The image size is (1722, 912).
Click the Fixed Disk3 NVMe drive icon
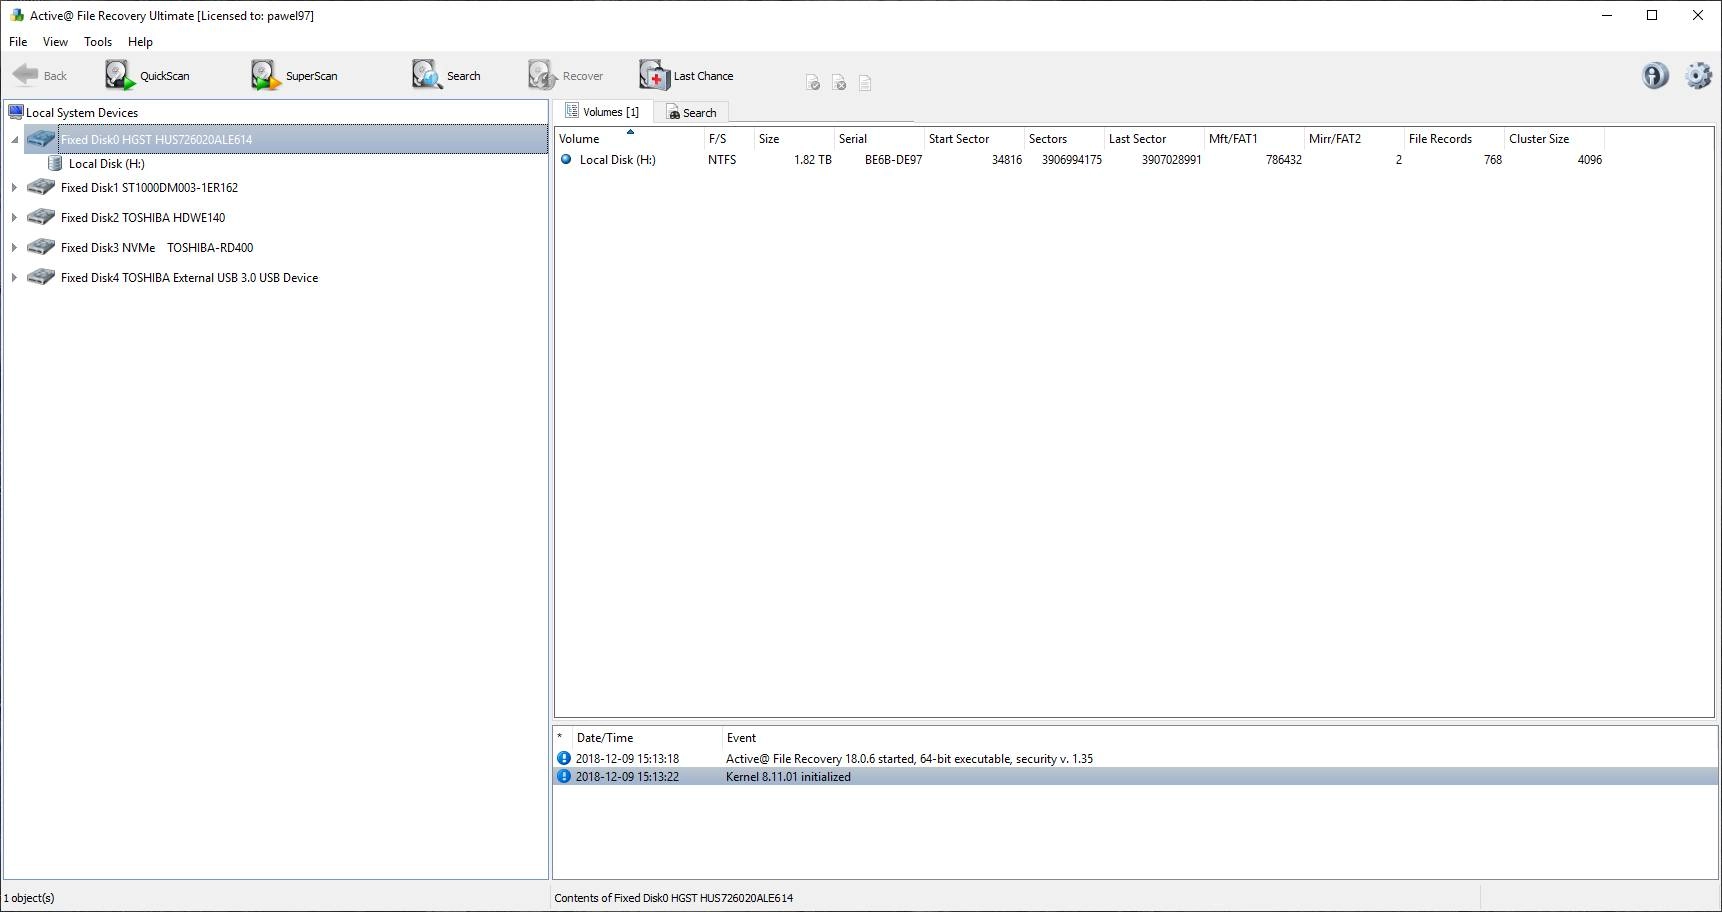tap(41, 247)
